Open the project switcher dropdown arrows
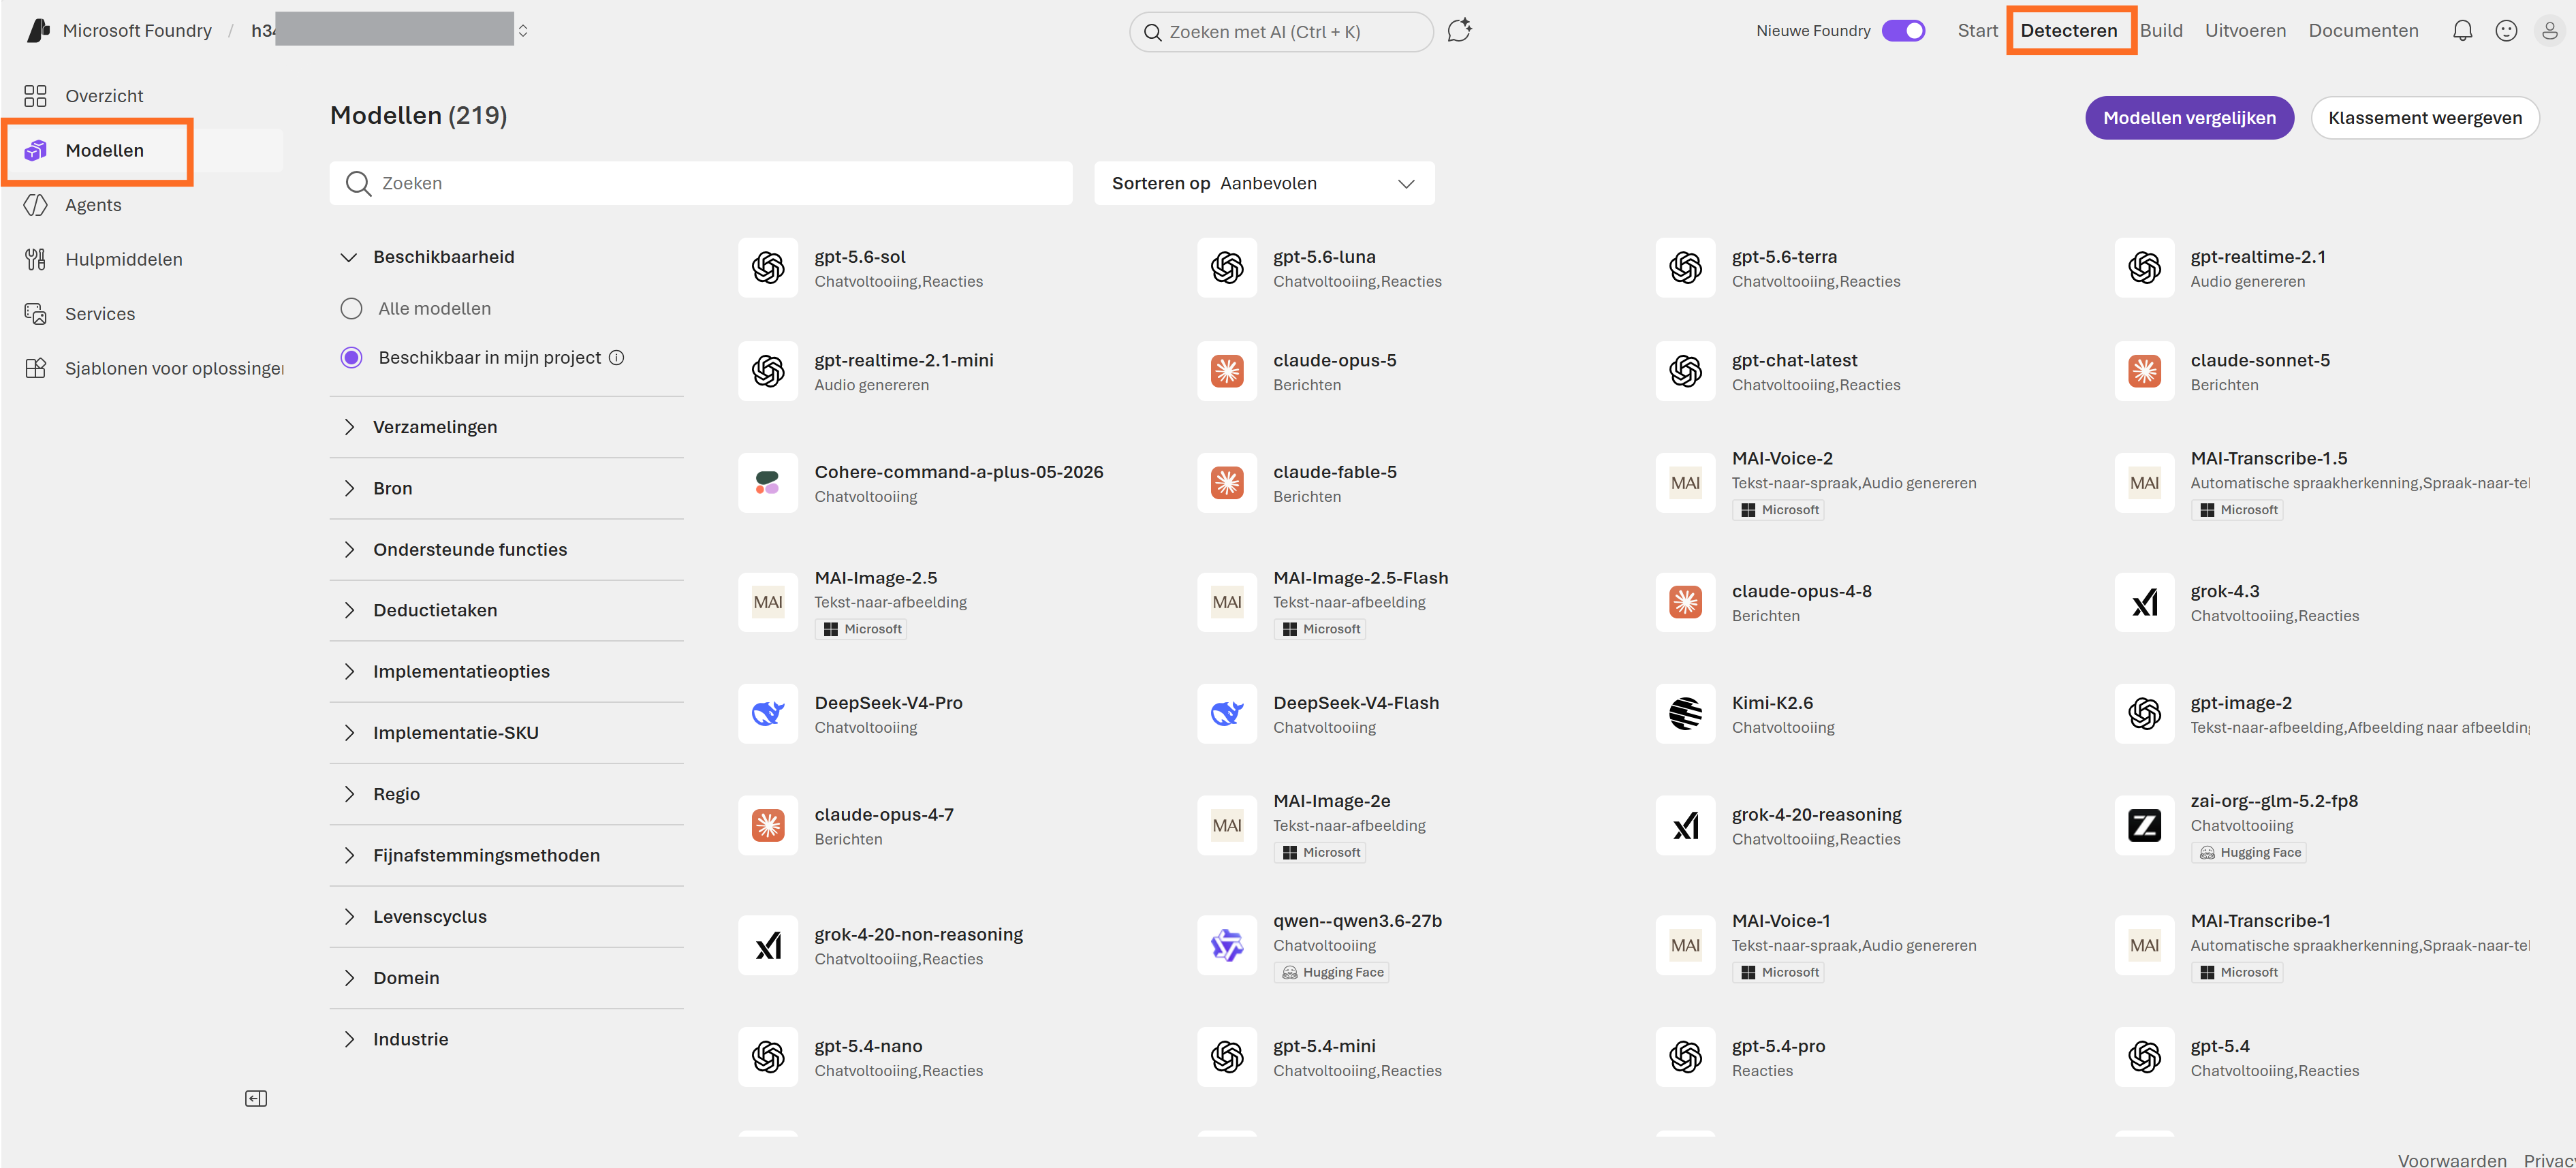The image size is (2576, 1168). pyautogui.click(x=523, y=31)
